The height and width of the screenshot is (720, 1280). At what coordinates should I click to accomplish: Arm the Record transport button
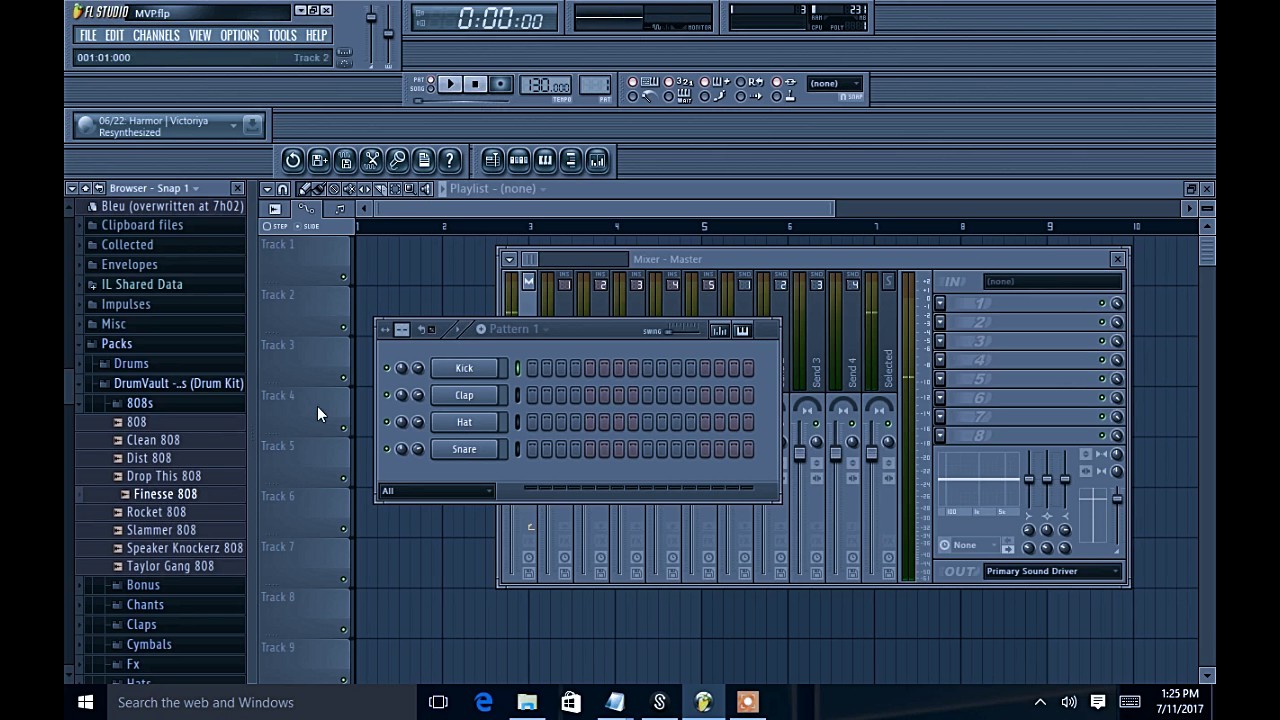tap(501, 85)
